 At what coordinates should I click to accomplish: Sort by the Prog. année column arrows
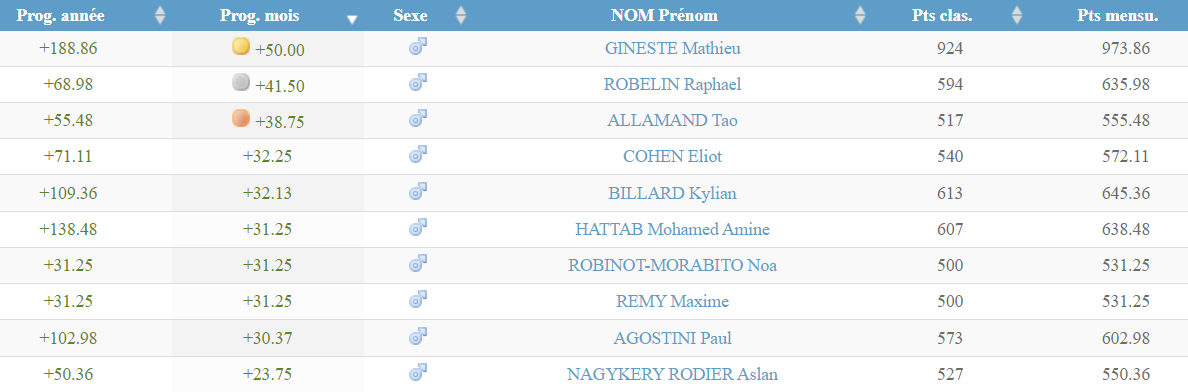[159, 15]
